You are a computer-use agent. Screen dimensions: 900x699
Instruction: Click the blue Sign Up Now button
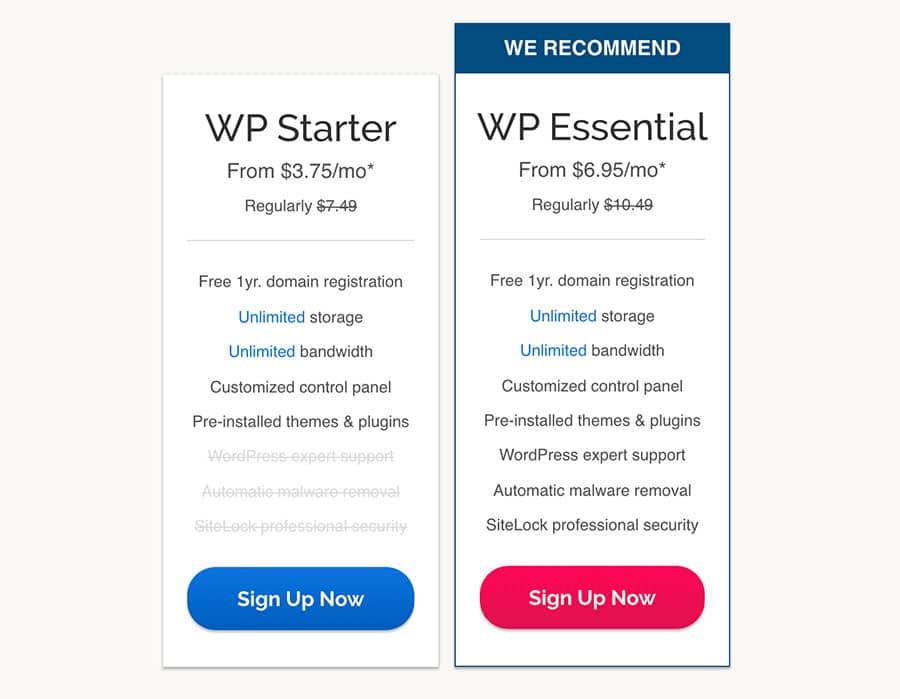tap(300, 599)
